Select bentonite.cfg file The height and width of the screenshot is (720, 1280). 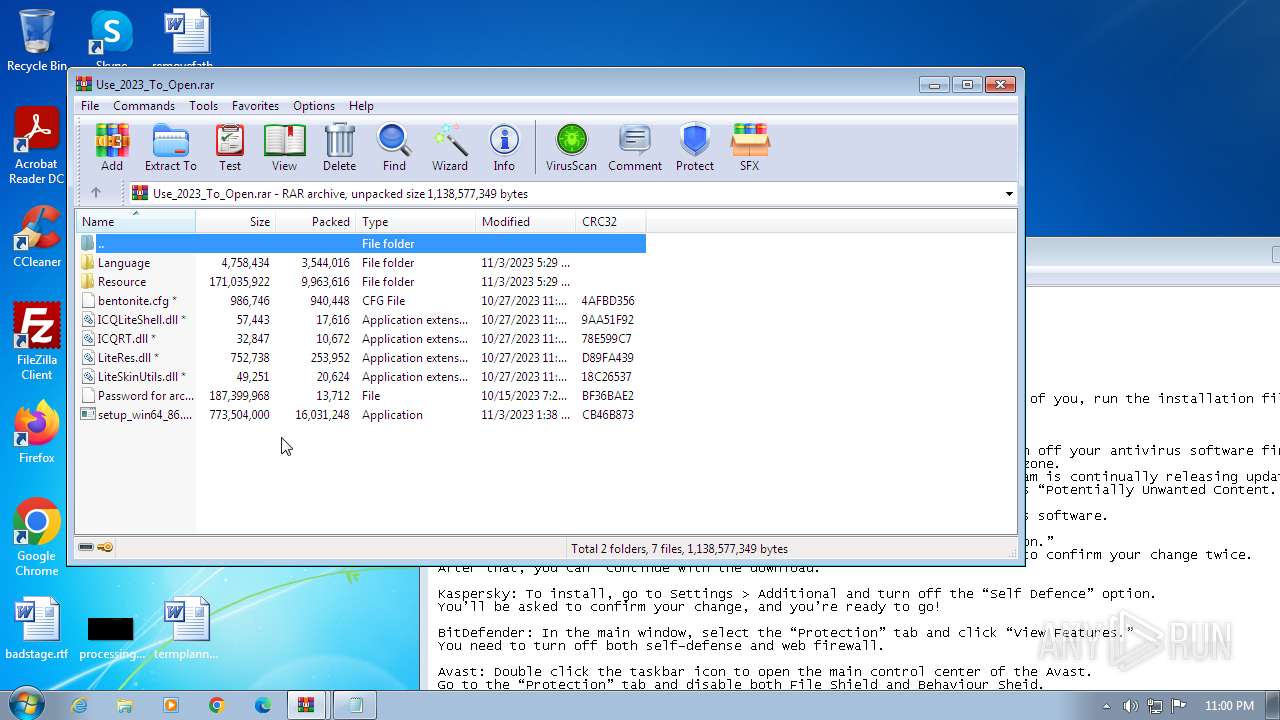[x=361, y=301]
